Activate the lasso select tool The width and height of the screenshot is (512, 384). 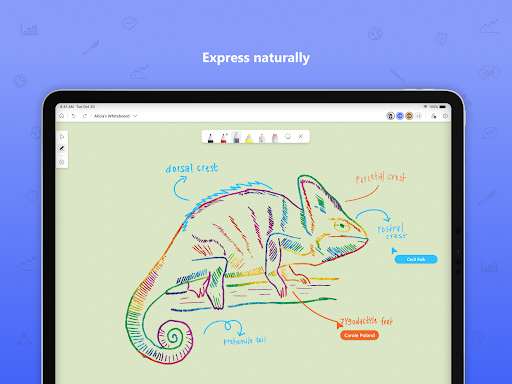click(288, 136)
